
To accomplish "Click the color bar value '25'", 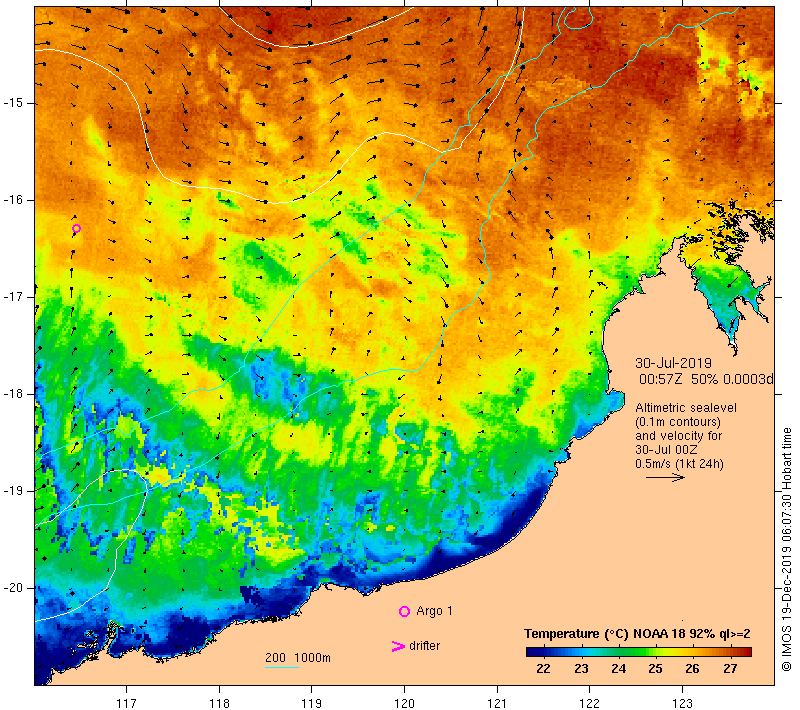I will coord(656,669).
